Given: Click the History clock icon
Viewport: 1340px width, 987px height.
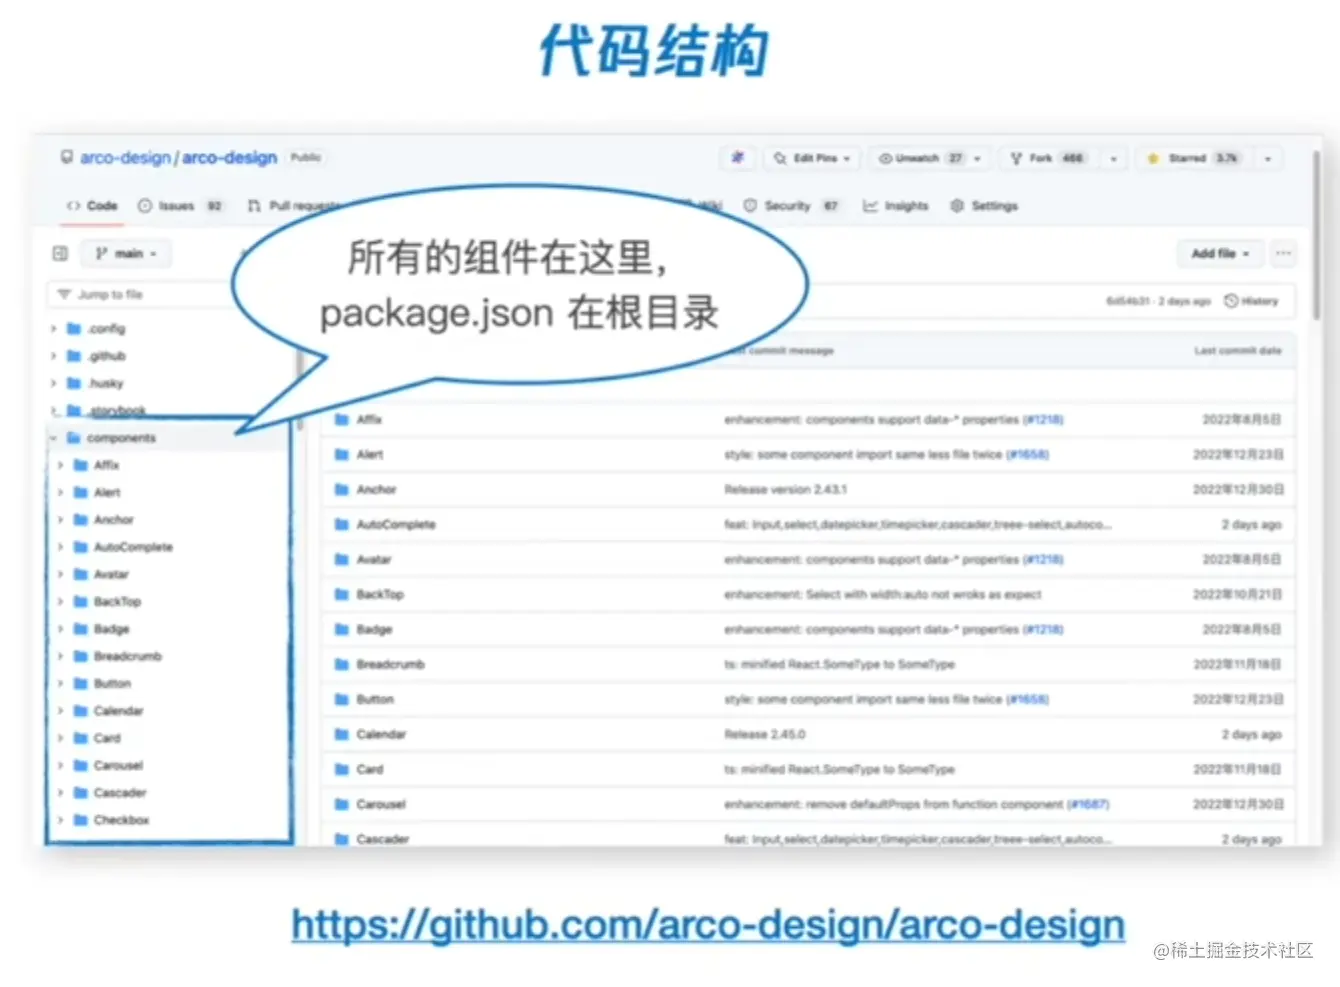Looking at the screenshot, I should coord(1231,301).
